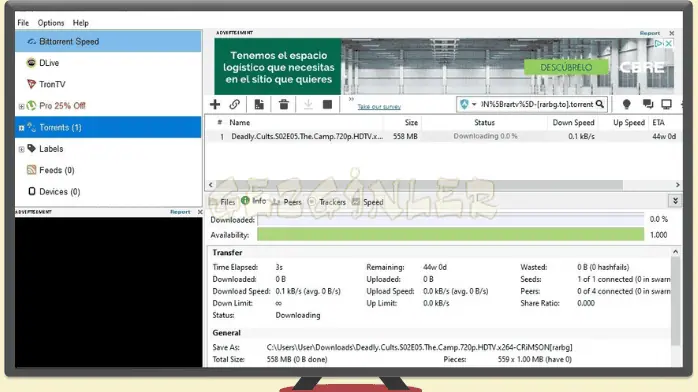Open the search provider dropdown arrow
Screen dimensions: 698x392
tap(474, 105)
